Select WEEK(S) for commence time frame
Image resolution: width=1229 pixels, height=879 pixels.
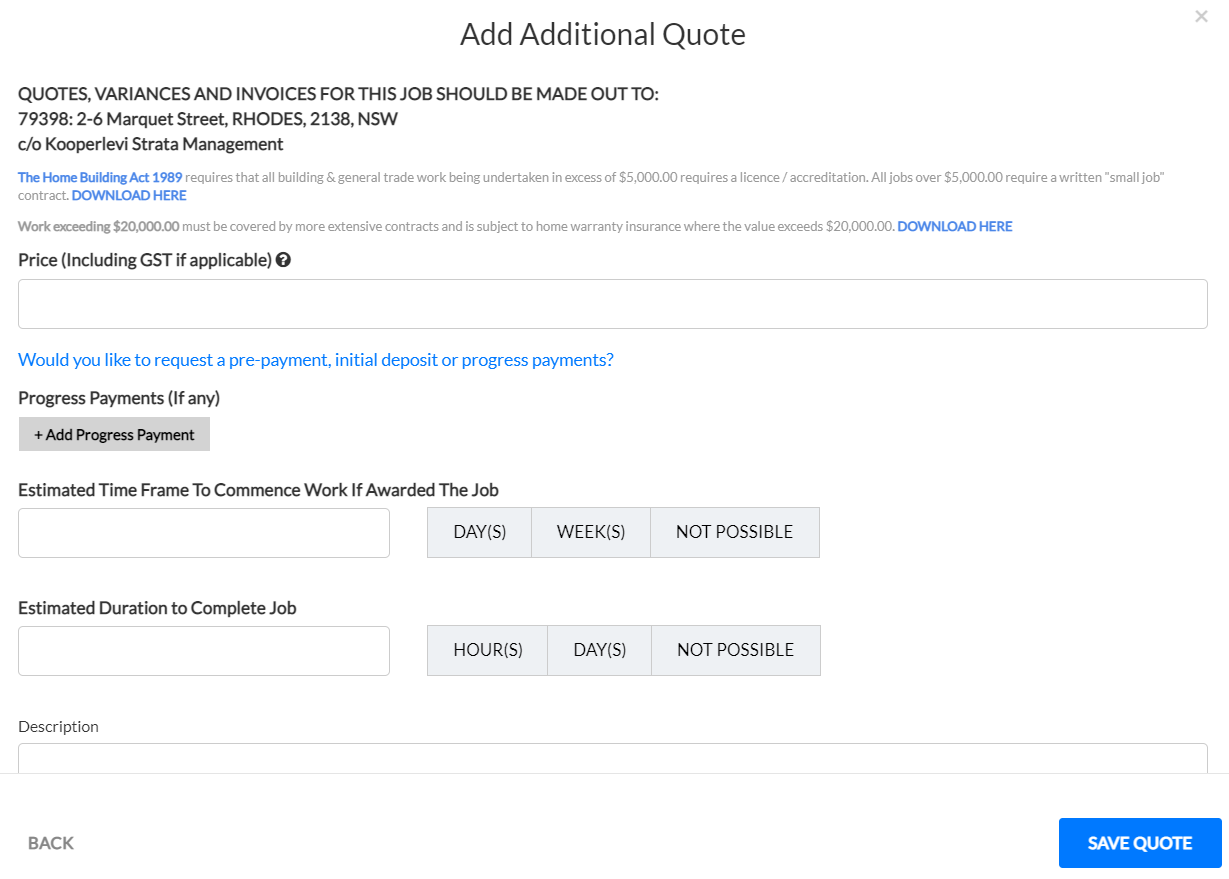click(x=591, y=532)
